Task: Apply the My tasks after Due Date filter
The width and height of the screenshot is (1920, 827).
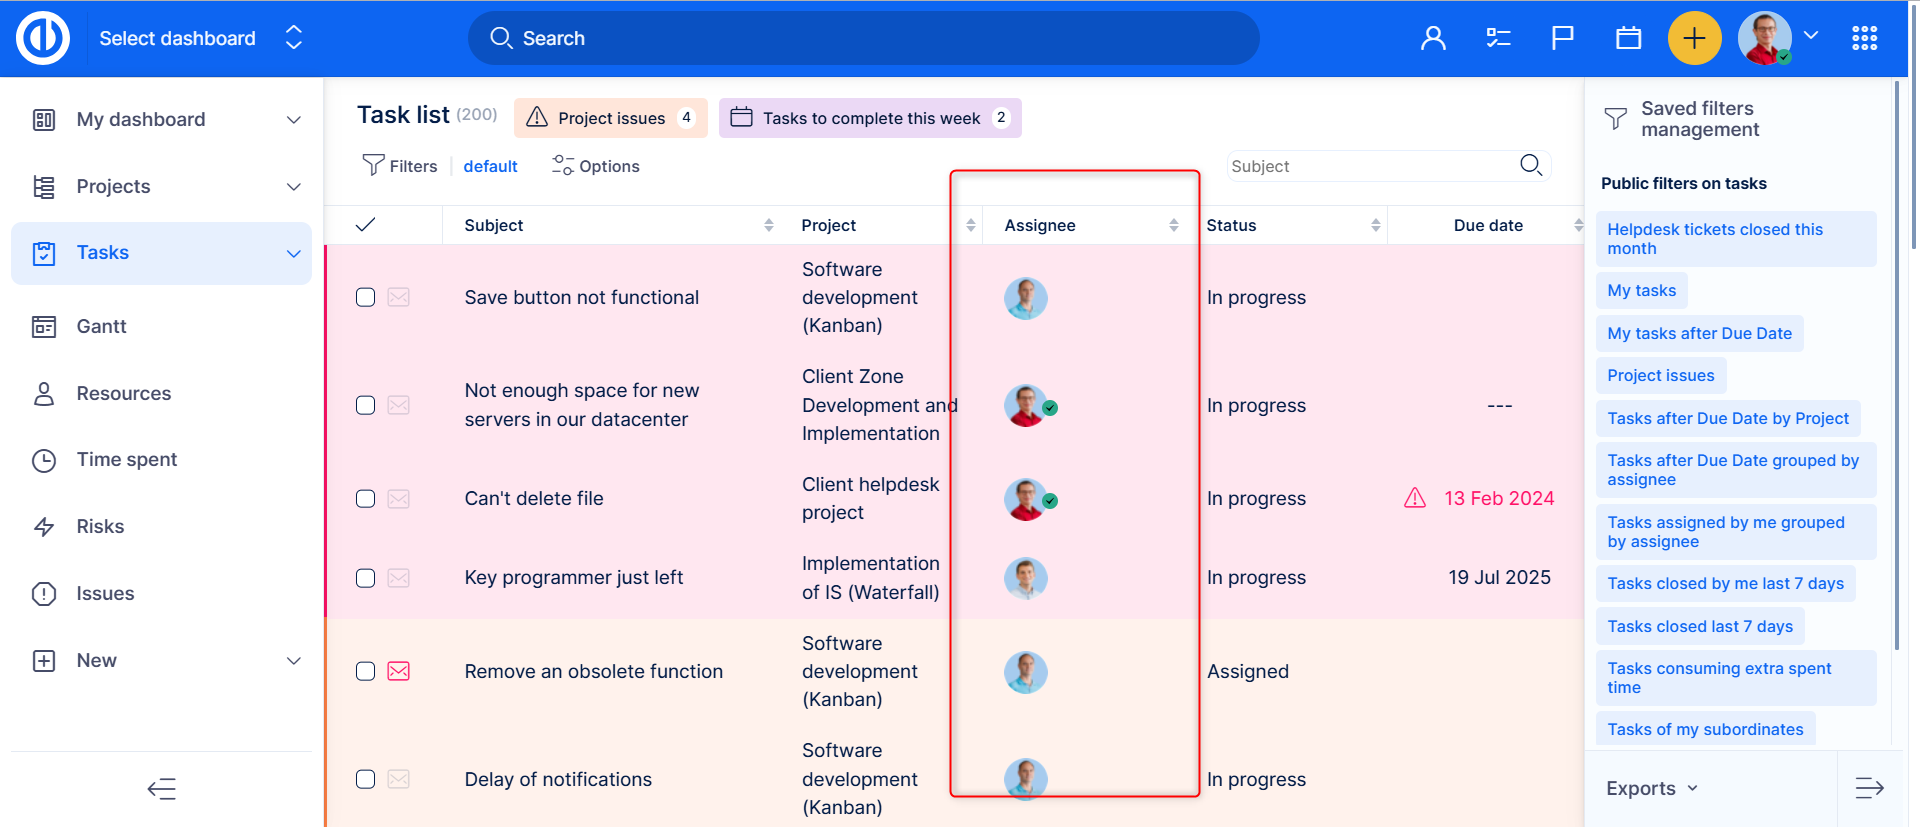Action: click(1699, 334)
